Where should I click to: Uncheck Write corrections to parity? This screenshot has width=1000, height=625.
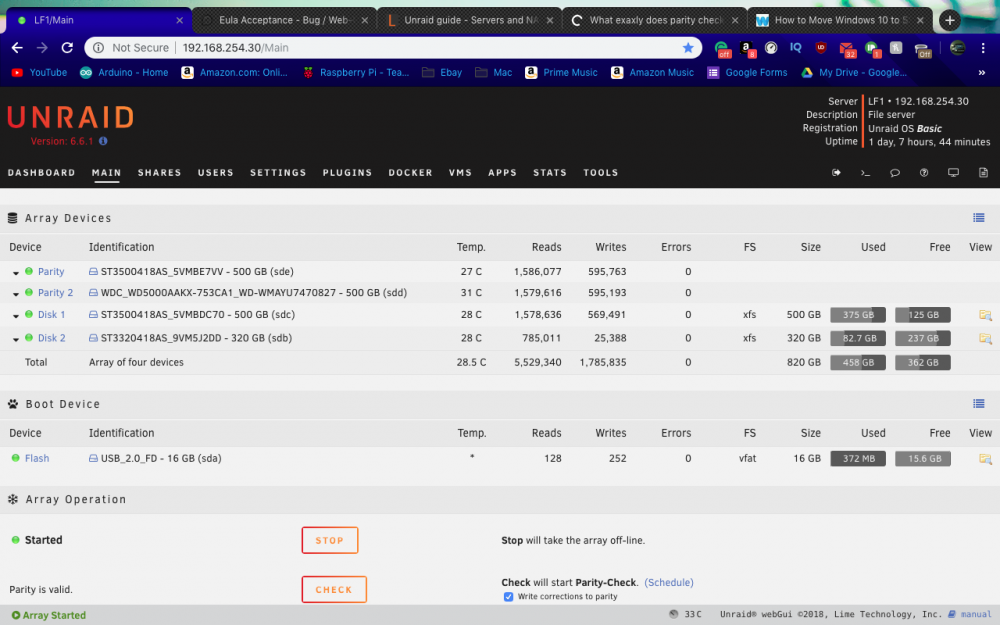point(508,597)
